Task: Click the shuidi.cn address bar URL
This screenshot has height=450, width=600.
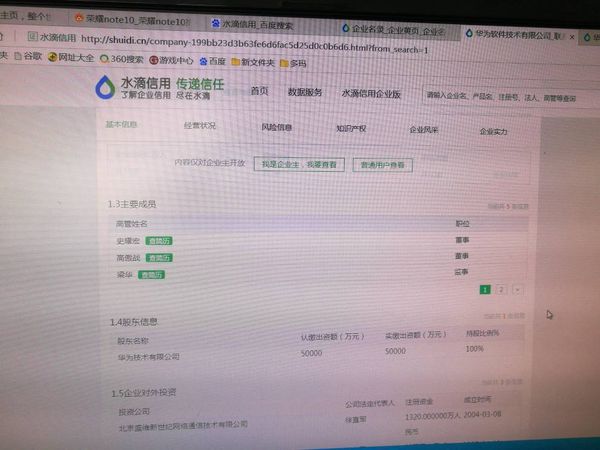Action: click(254, 44)
